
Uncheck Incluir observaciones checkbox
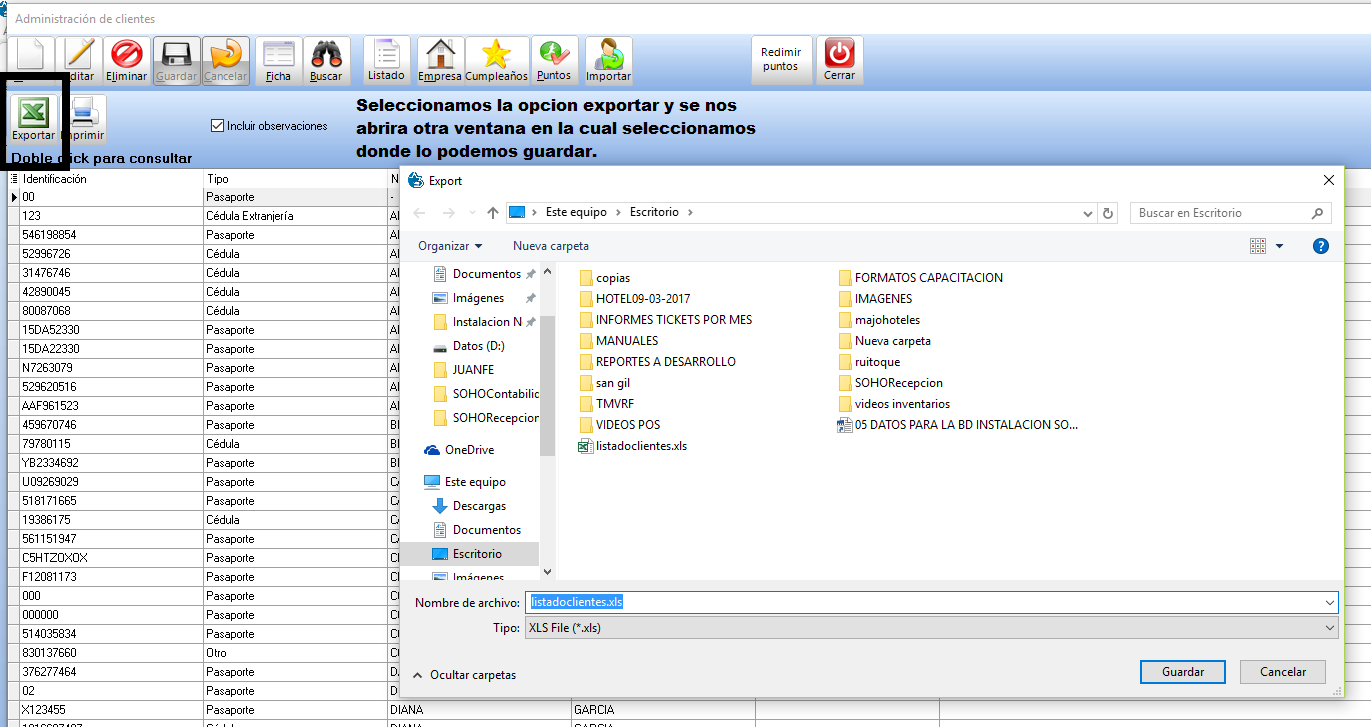tap(217, 126)
